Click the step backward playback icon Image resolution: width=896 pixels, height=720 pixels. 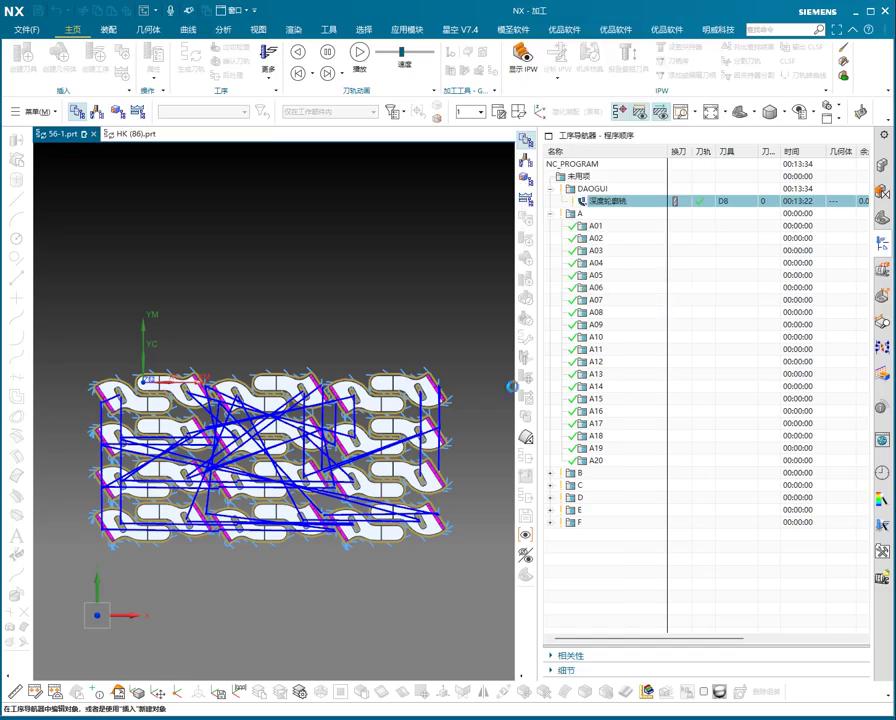pyautogui.click(x=298, y=73)
